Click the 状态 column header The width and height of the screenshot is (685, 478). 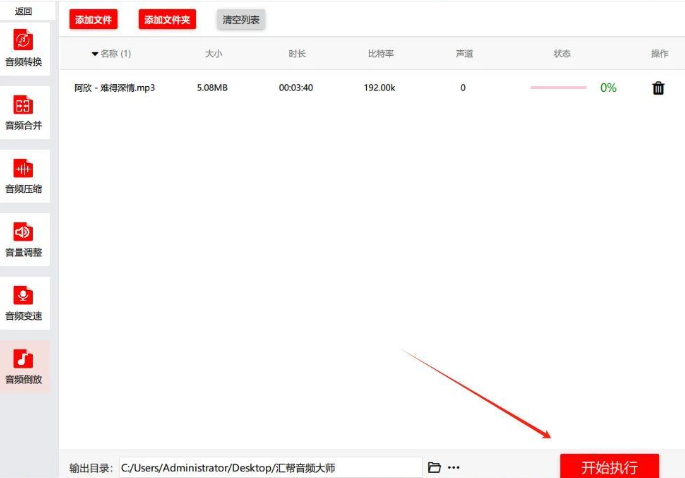click(562, 54)
